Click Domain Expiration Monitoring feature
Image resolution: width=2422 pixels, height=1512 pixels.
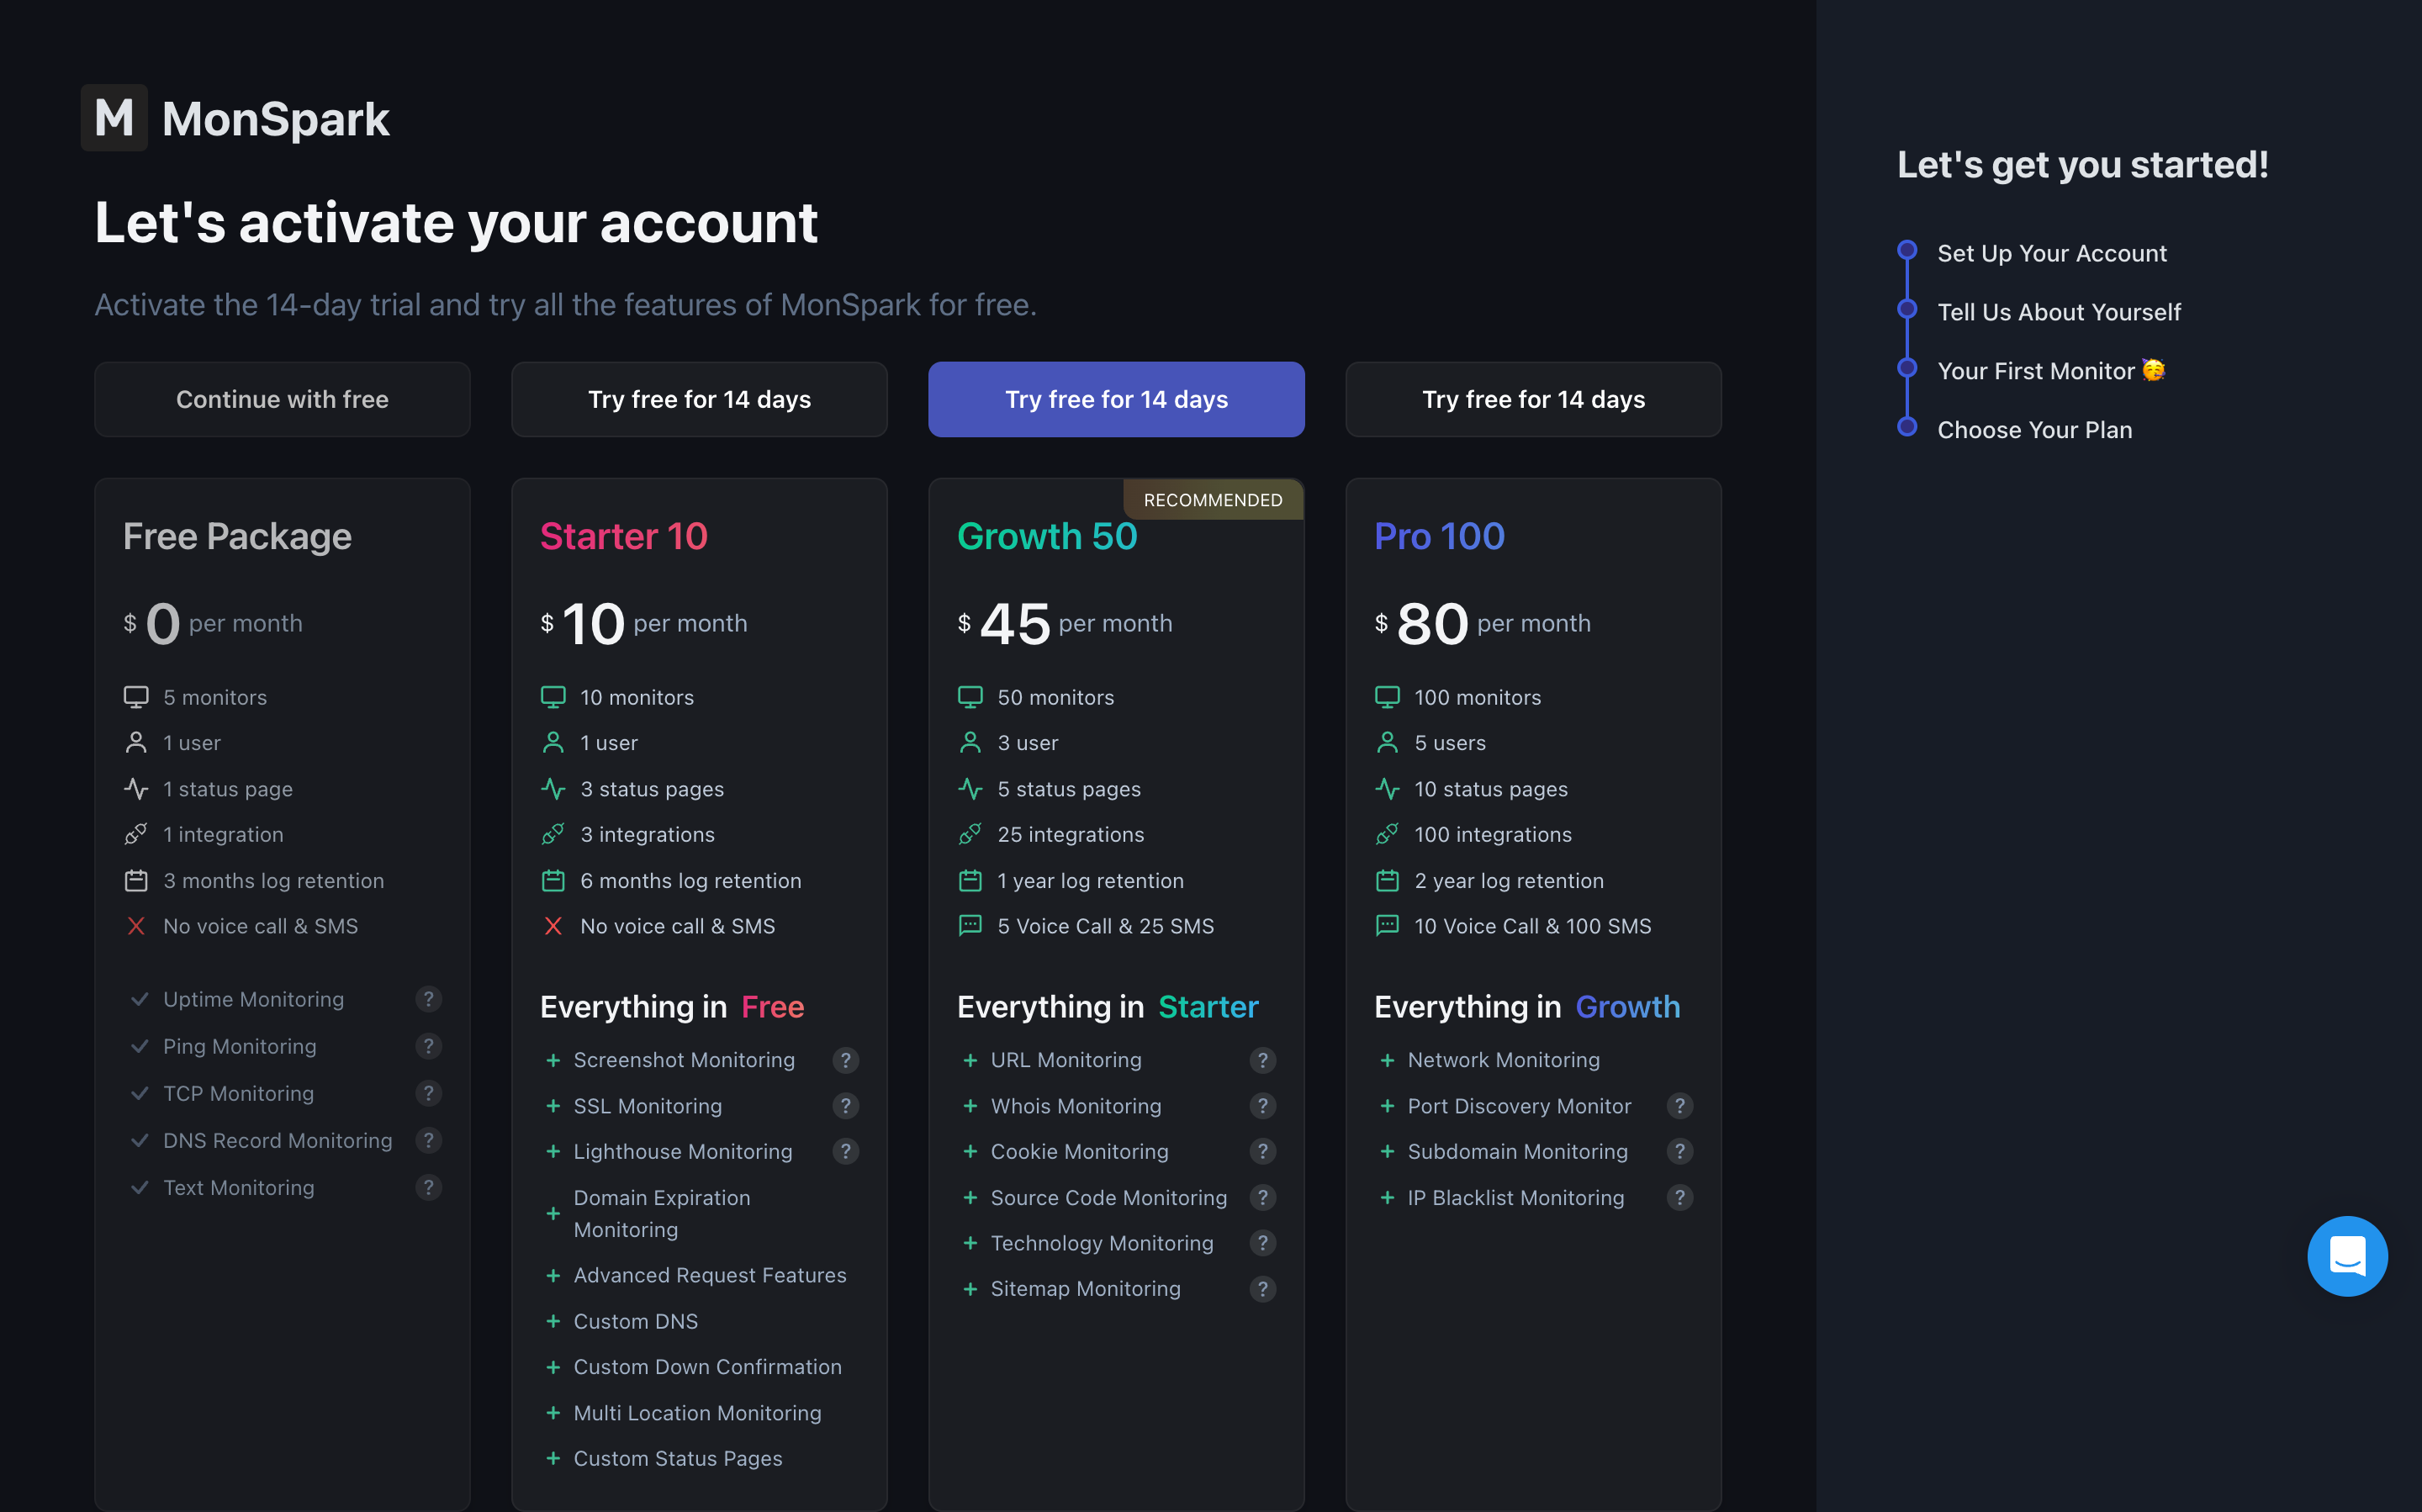click(662, 1214)
